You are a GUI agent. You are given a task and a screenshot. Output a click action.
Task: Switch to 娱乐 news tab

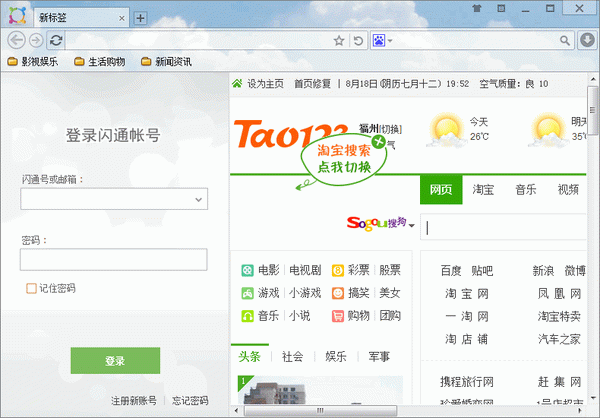[x=336, y=357]
